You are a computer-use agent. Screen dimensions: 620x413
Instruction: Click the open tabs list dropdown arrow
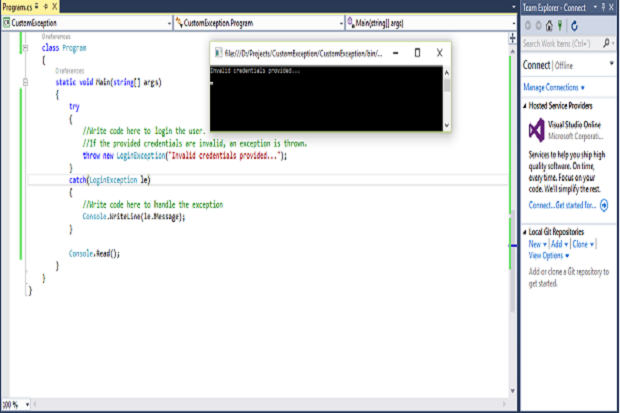point(514,7)
